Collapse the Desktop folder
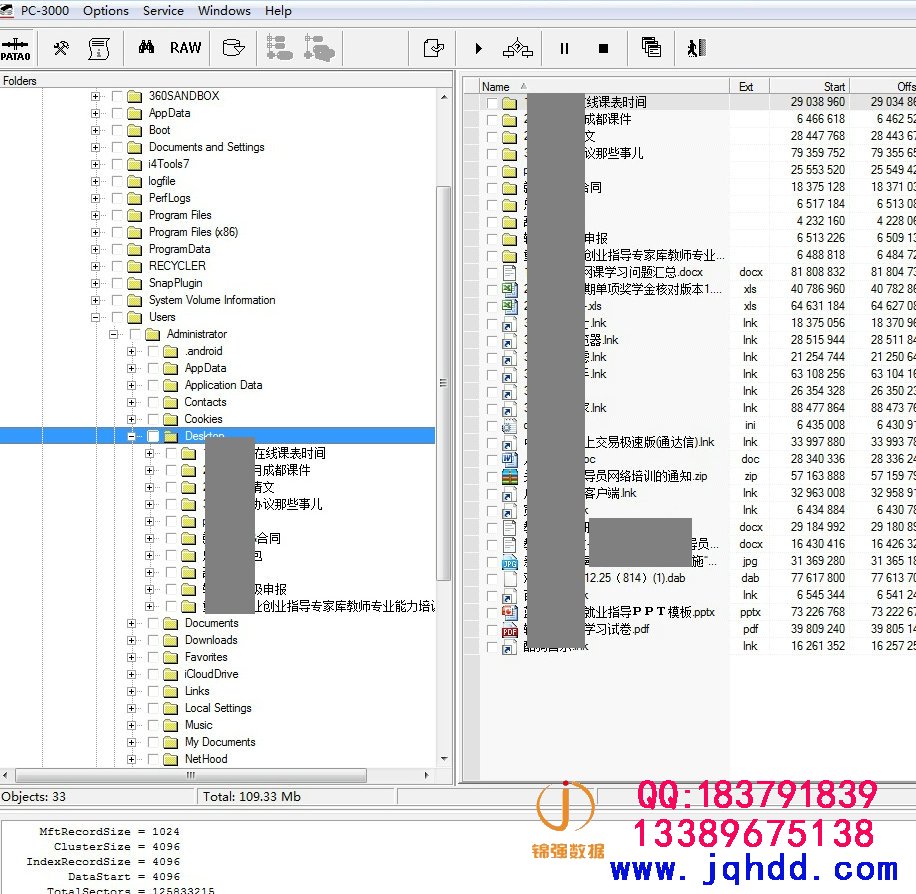This screenshot has width=916, height=894. [131, 436]
